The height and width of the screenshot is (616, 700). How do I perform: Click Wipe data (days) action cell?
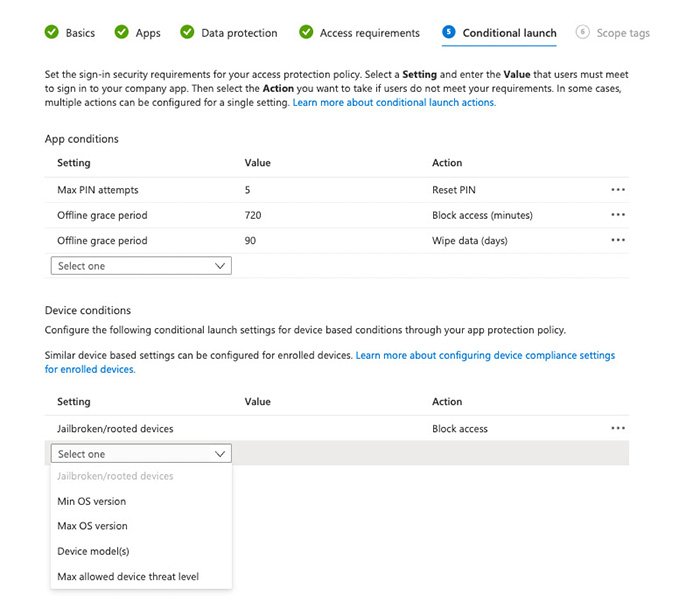tap(470, 241)
